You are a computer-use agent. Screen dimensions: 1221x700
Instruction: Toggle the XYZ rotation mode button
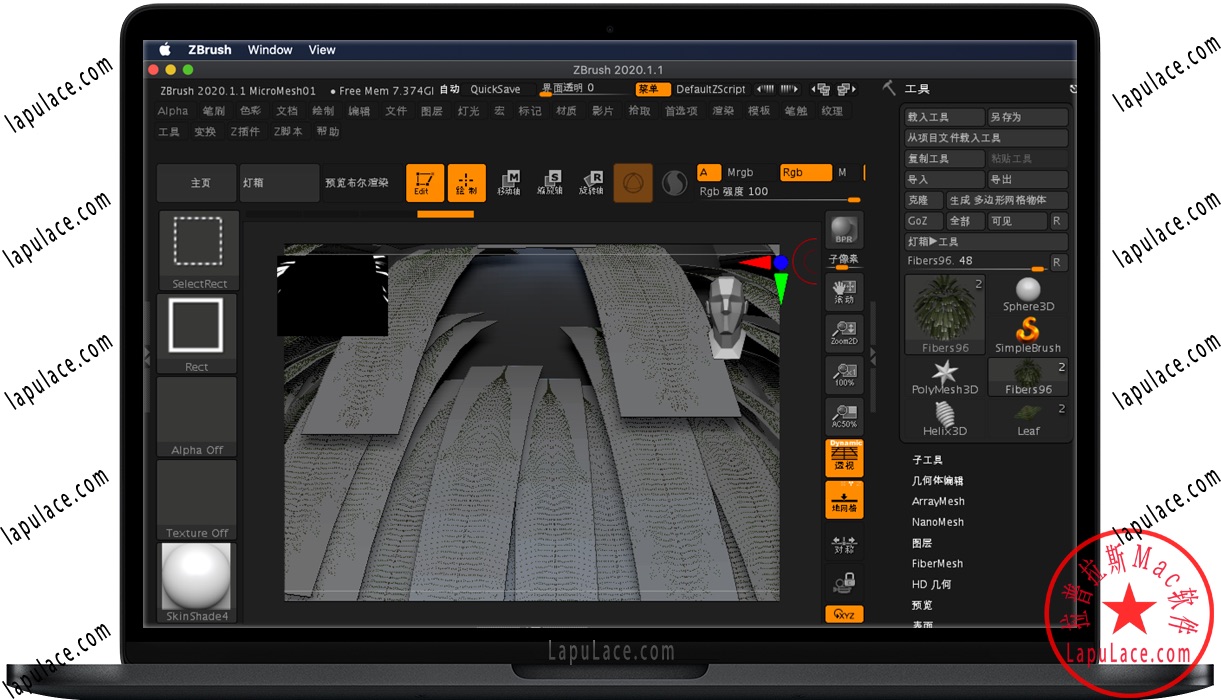point(844,614)
